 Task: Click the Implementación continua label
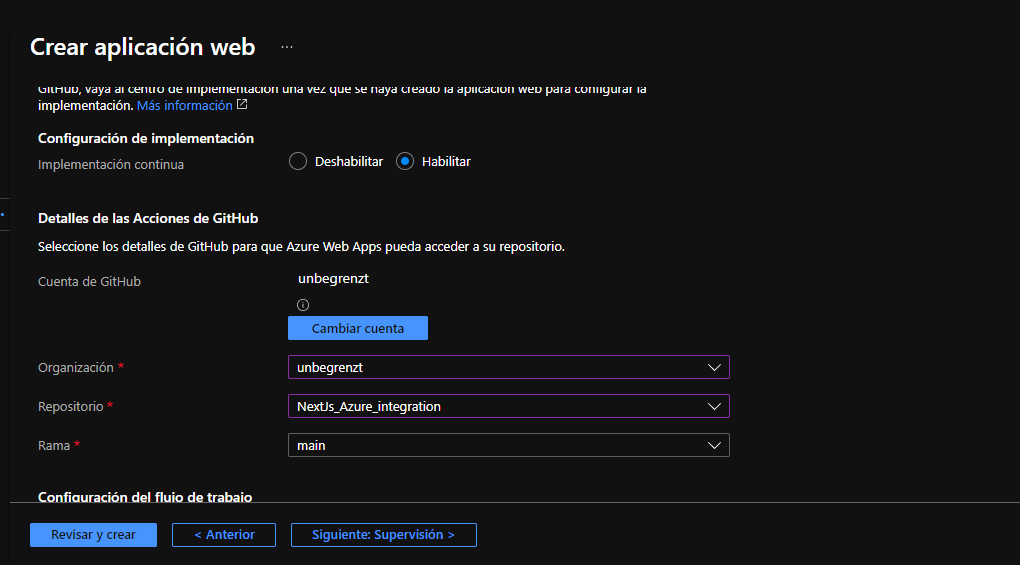(111, 164)
